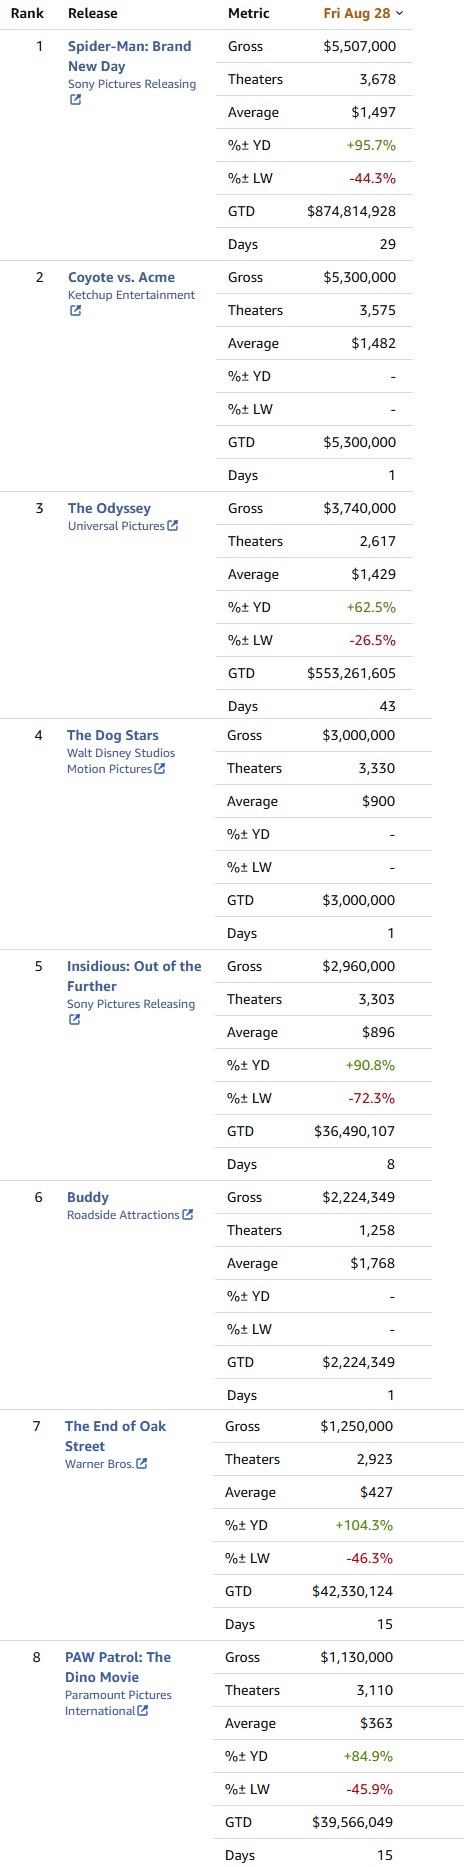Open The Dog Stars release page

tap(113, 735)
